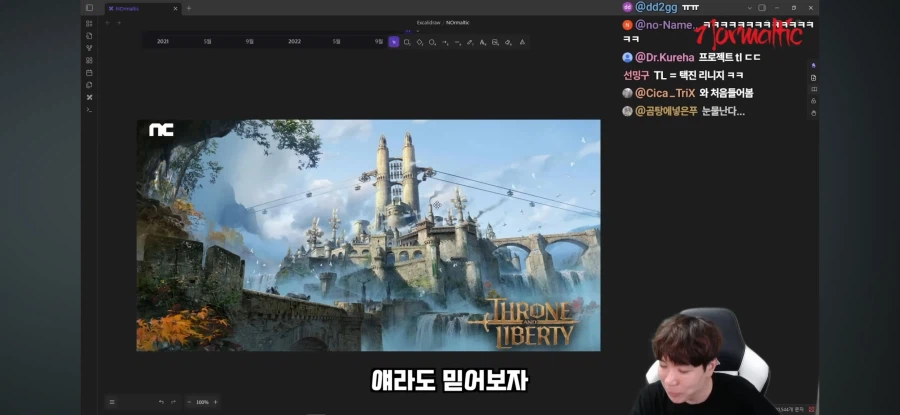Click the 2021 timeline label
Viewport: 900px width, 415px height.
(163, 42)
